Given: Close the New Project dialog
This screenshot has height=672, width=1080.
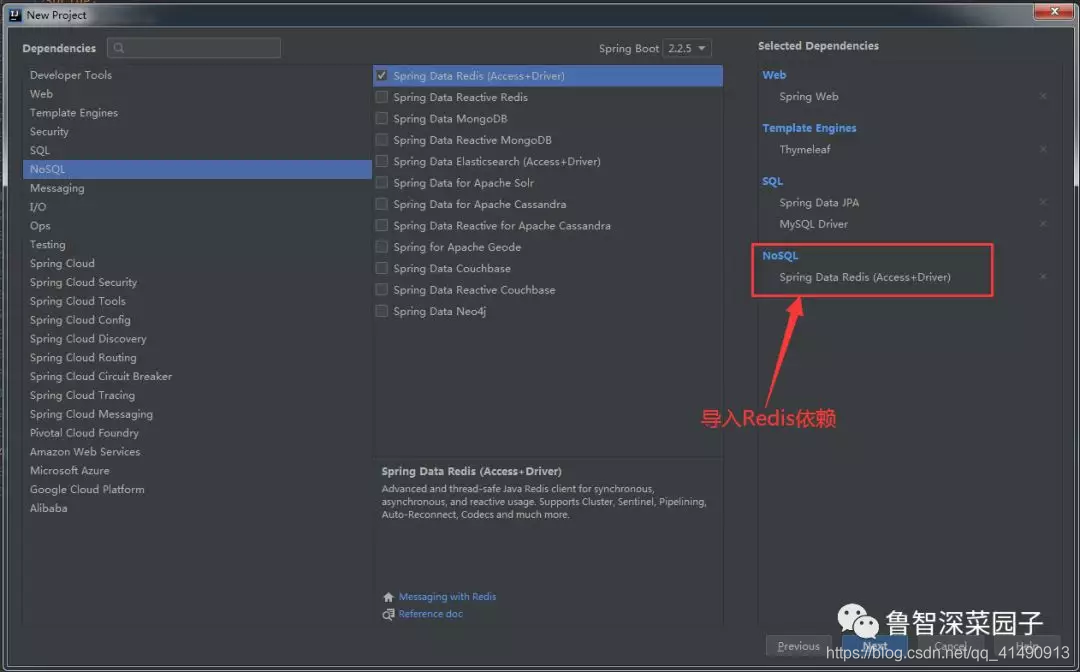Looking at the screenshot, I should [x=1054, y=11].
